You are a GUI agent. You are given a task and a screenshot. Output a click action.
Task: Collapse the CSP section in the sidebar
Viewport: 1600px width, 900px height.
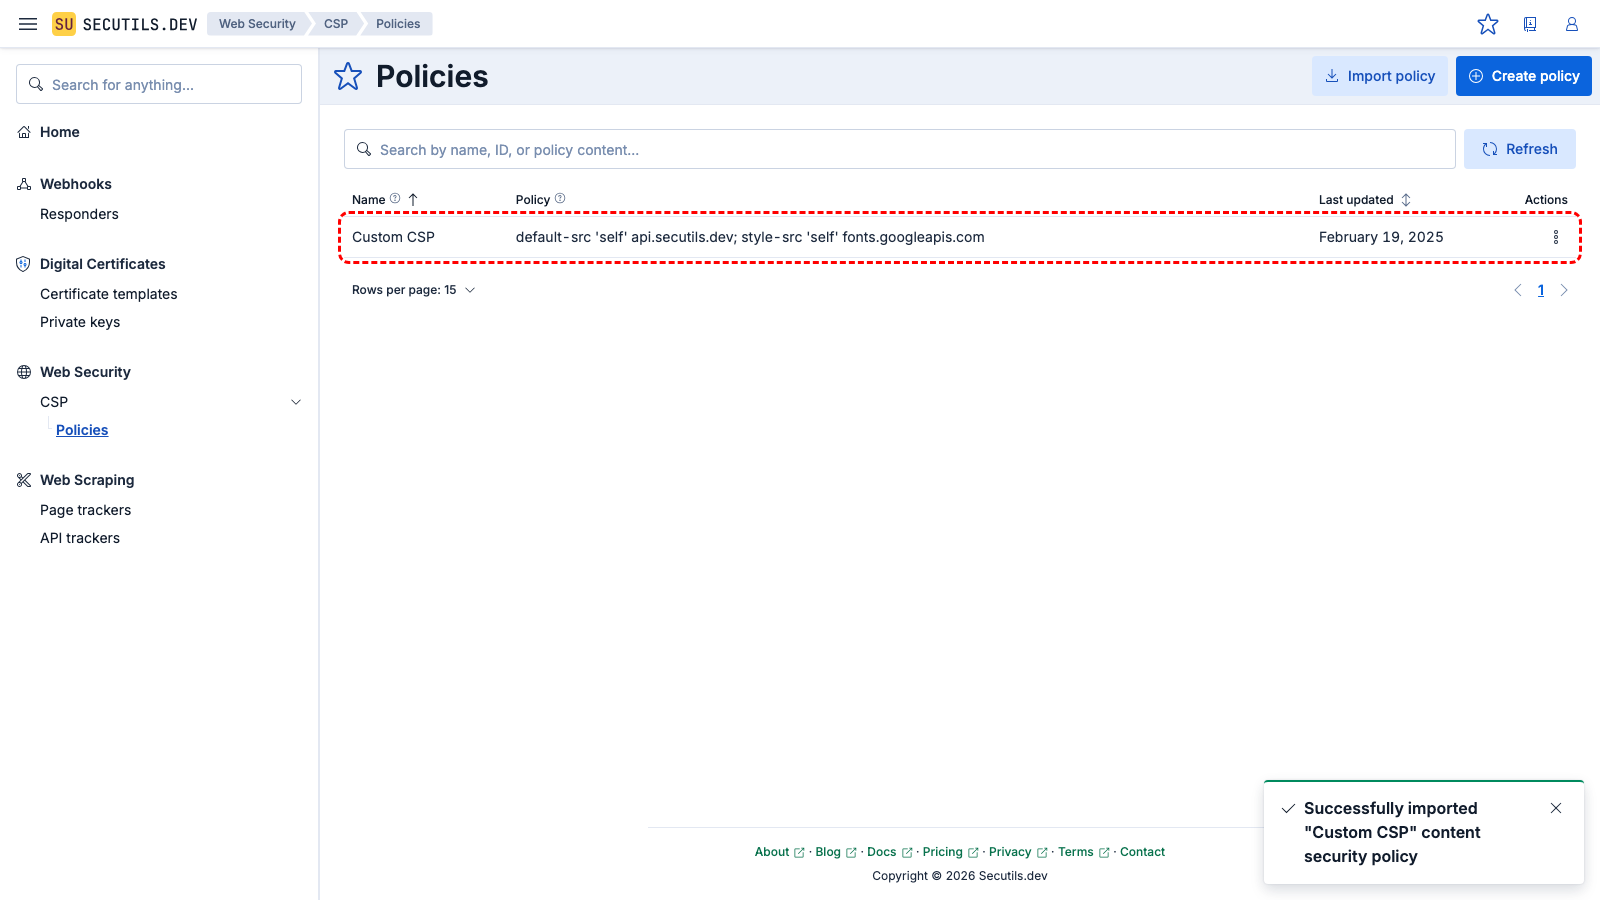coord(295,401)
